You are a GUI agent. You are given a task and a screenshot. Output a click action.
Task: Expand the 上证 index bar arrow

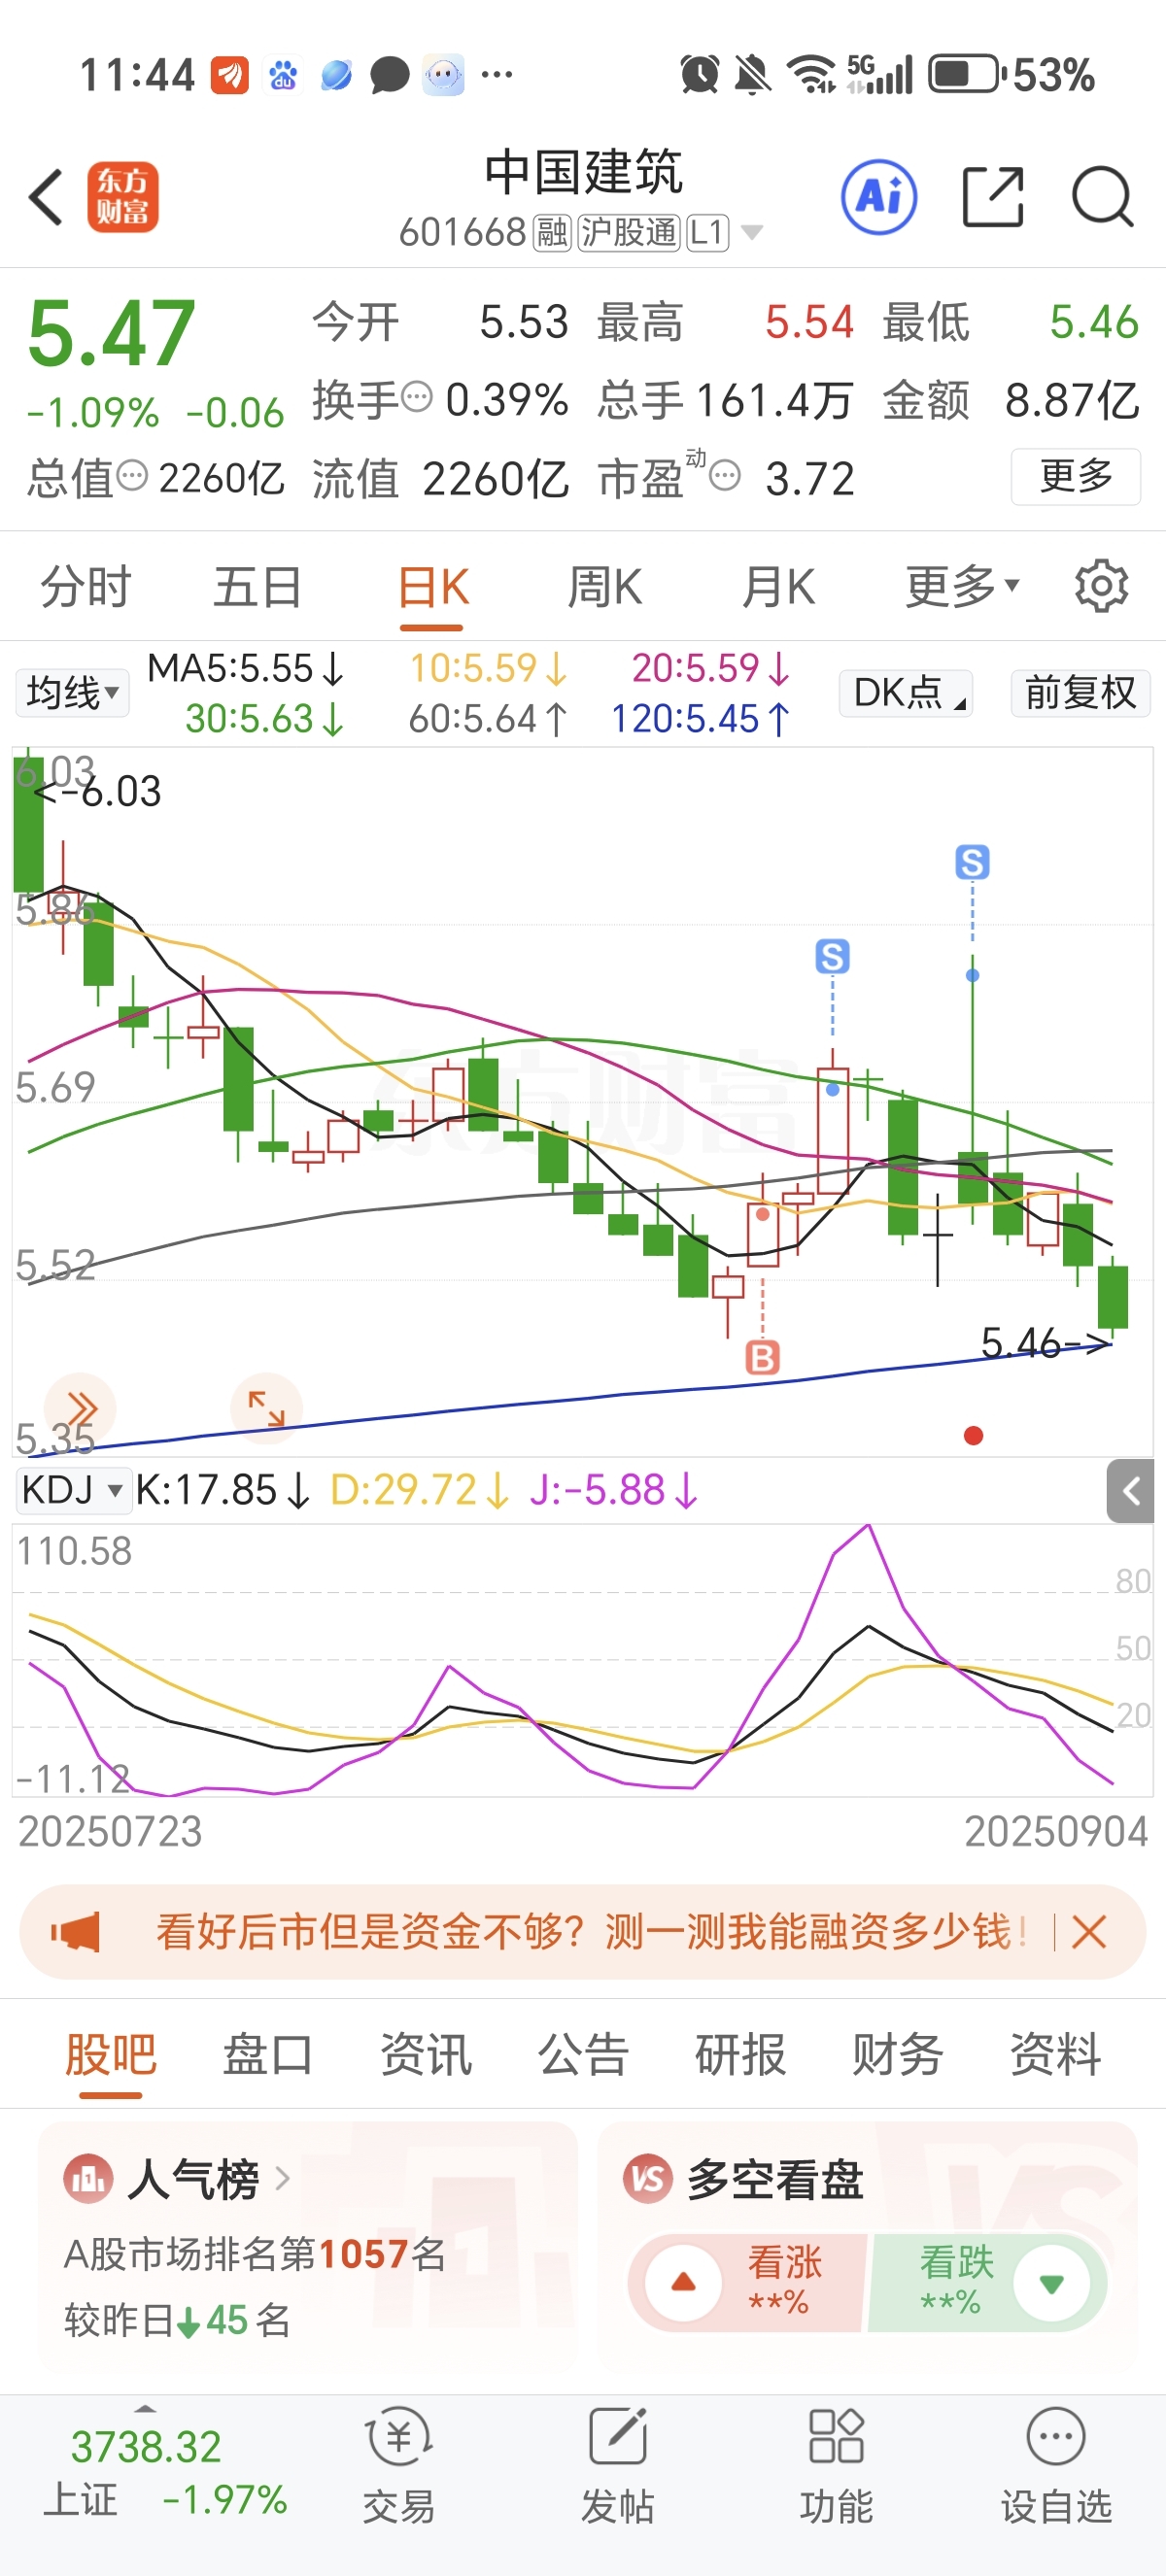(x=146, y=2409)
